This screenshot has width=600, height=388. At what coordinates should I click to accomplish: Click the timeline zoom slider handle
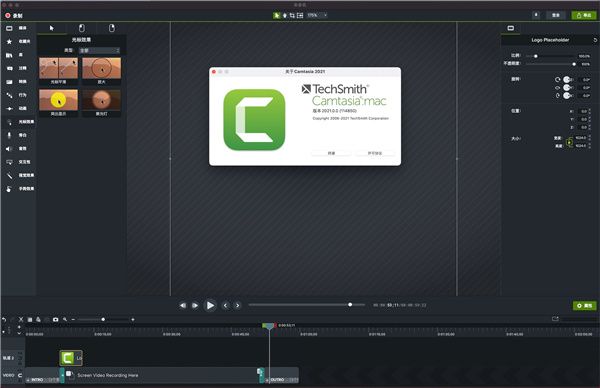103,320
